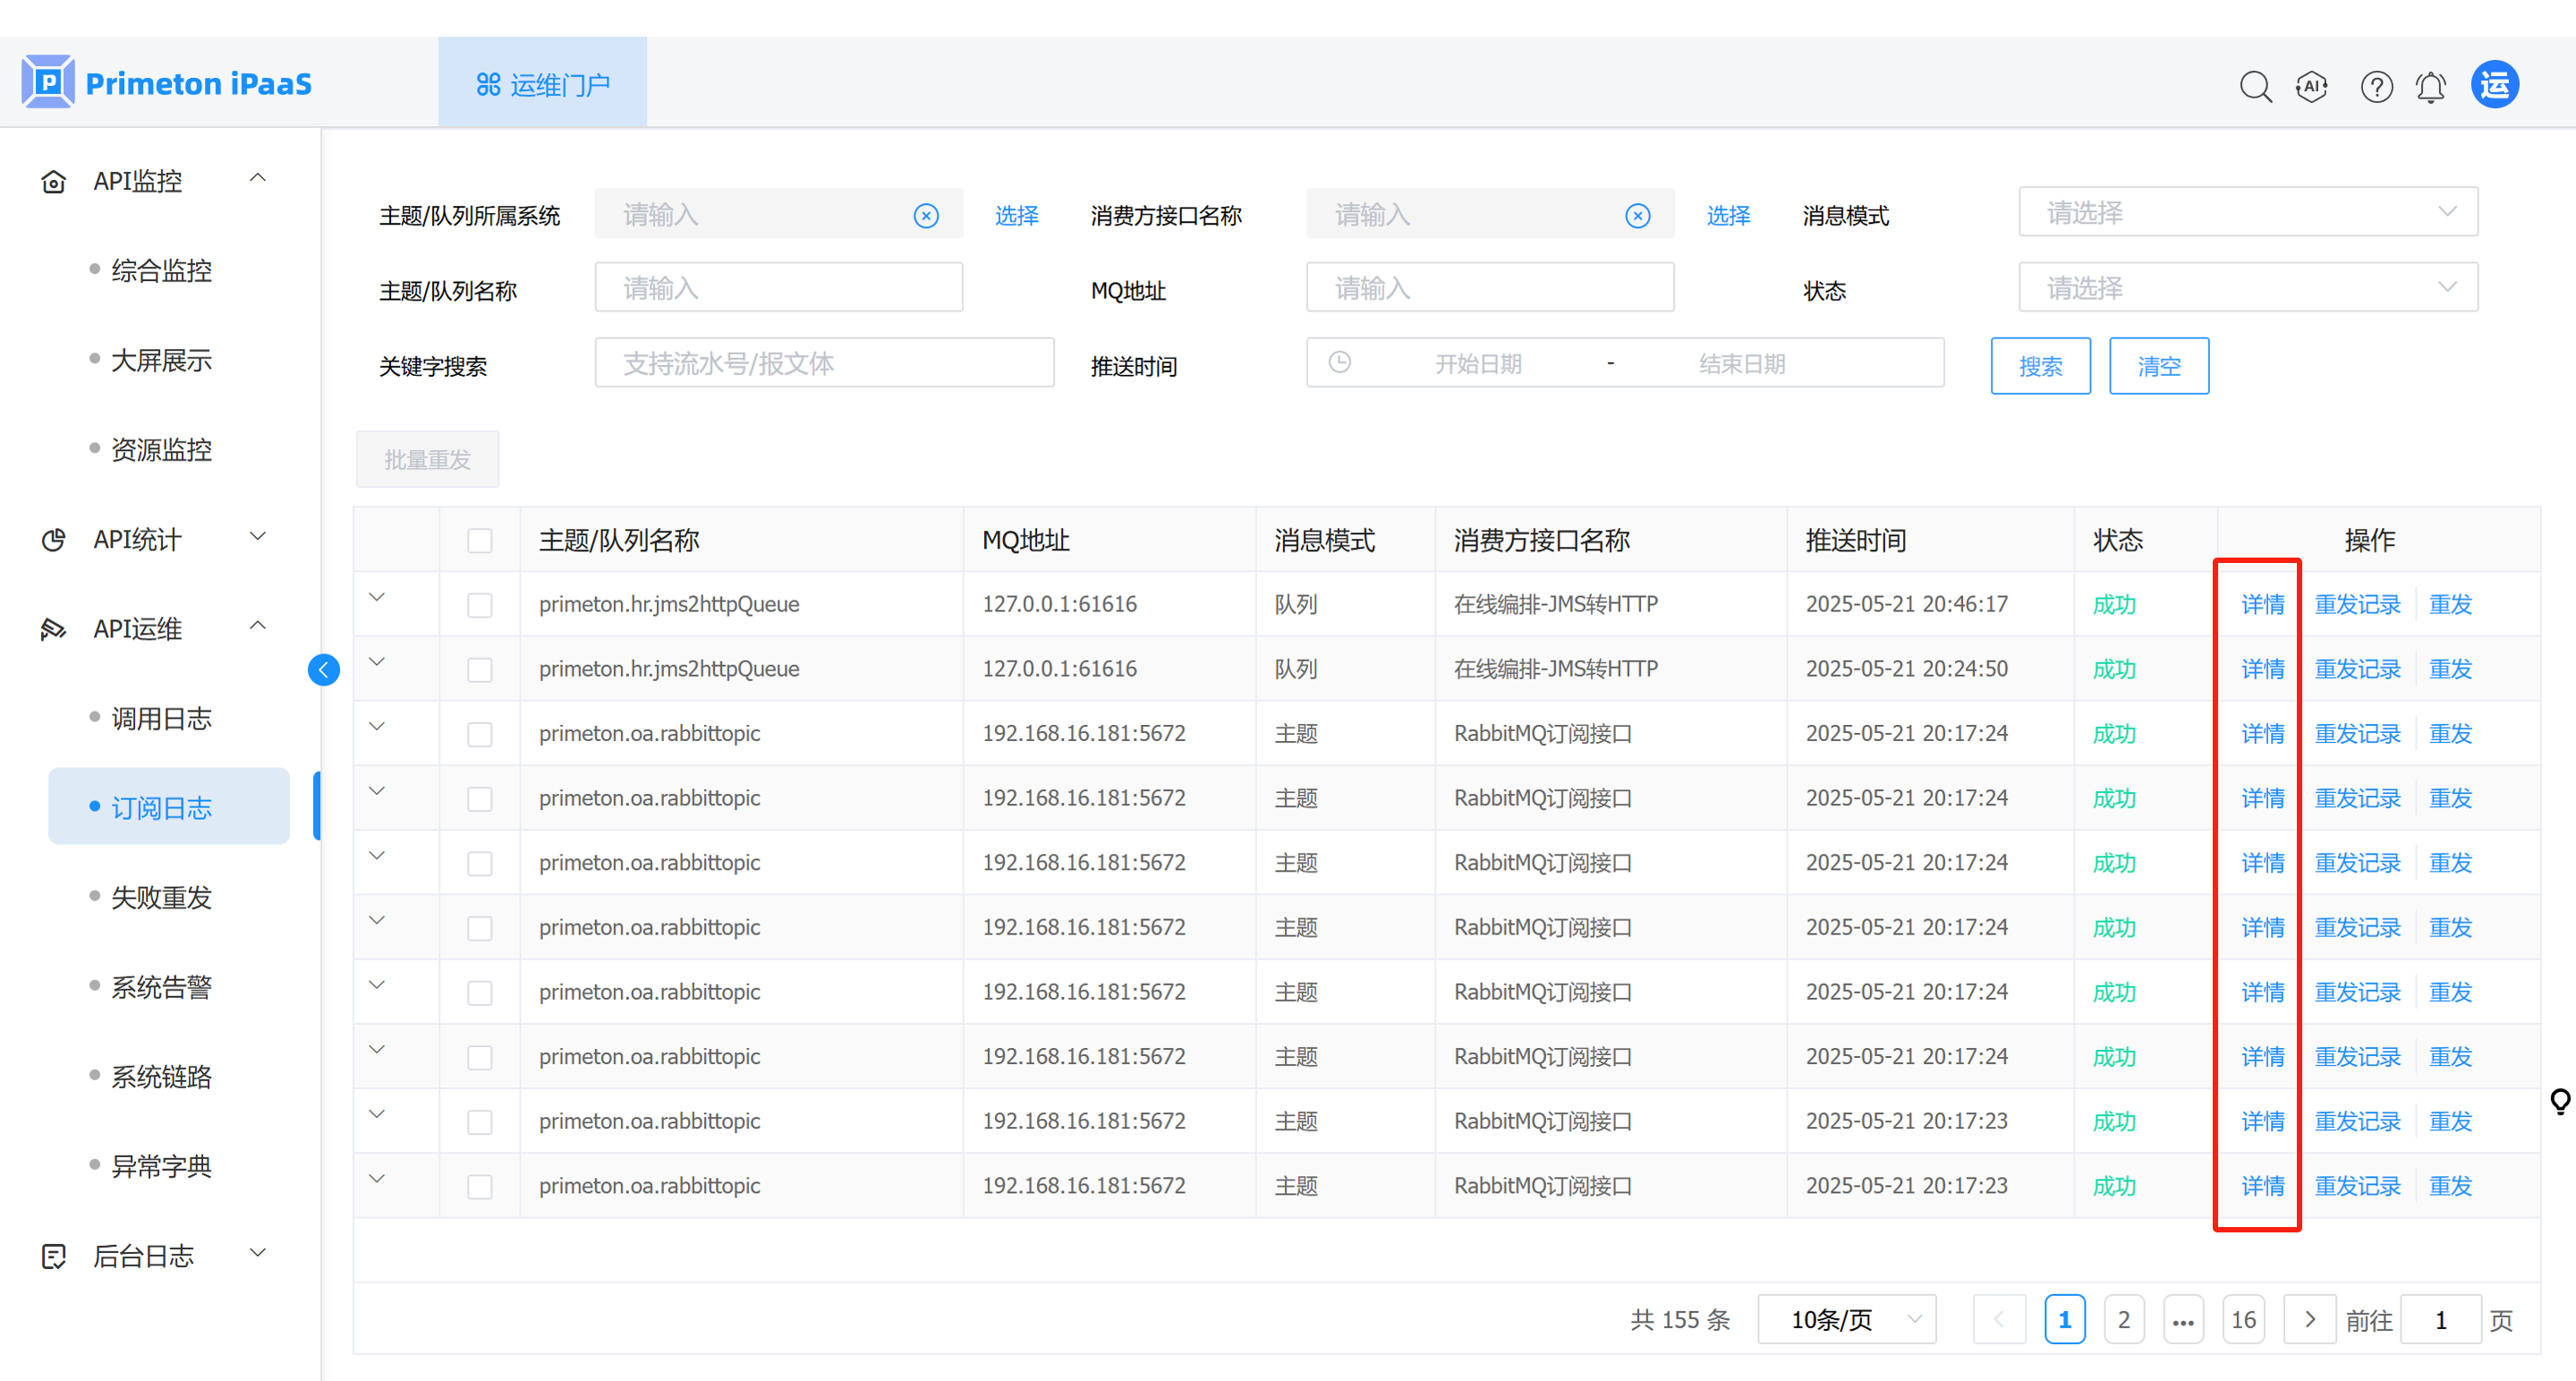Click the 搜索 button
Screen dimensions: 2576x1381
(2040, 366)
